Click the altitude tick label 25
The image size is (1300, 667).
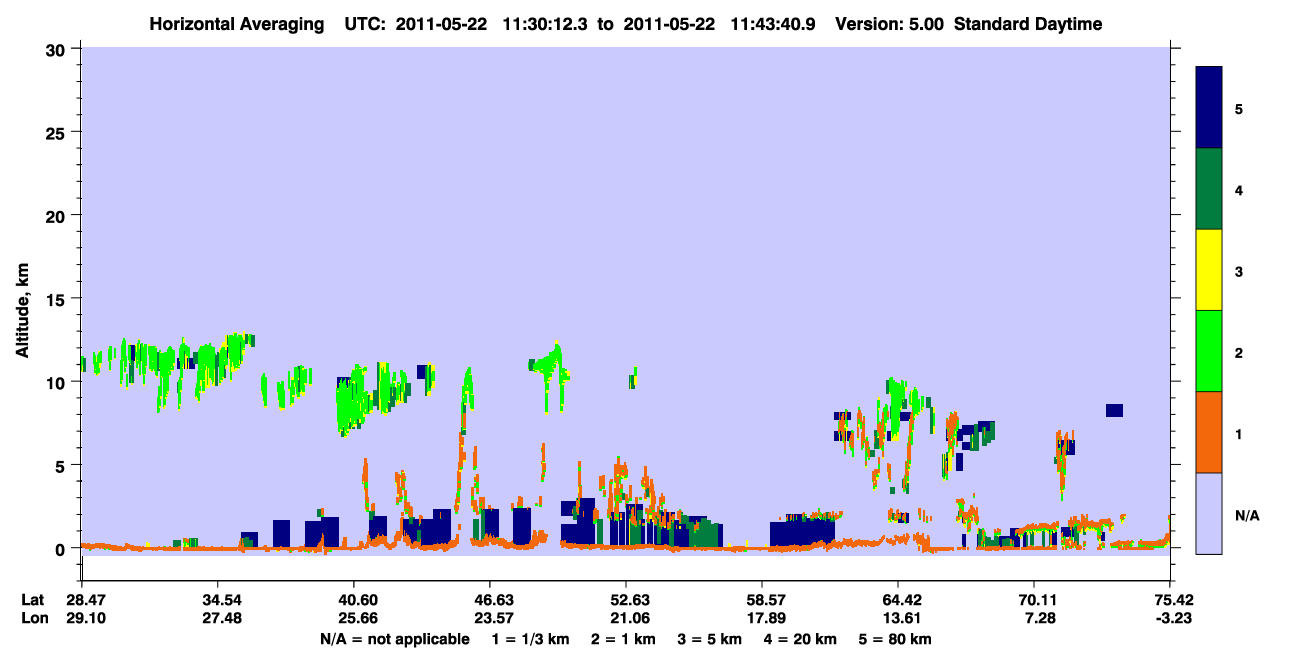click(58, 132)
